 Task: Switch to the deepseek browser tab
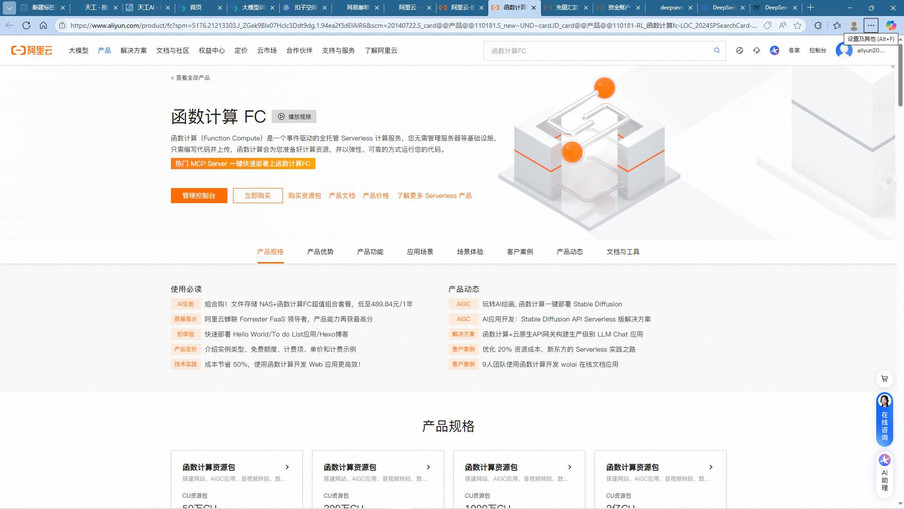click(x=671, y=7)
